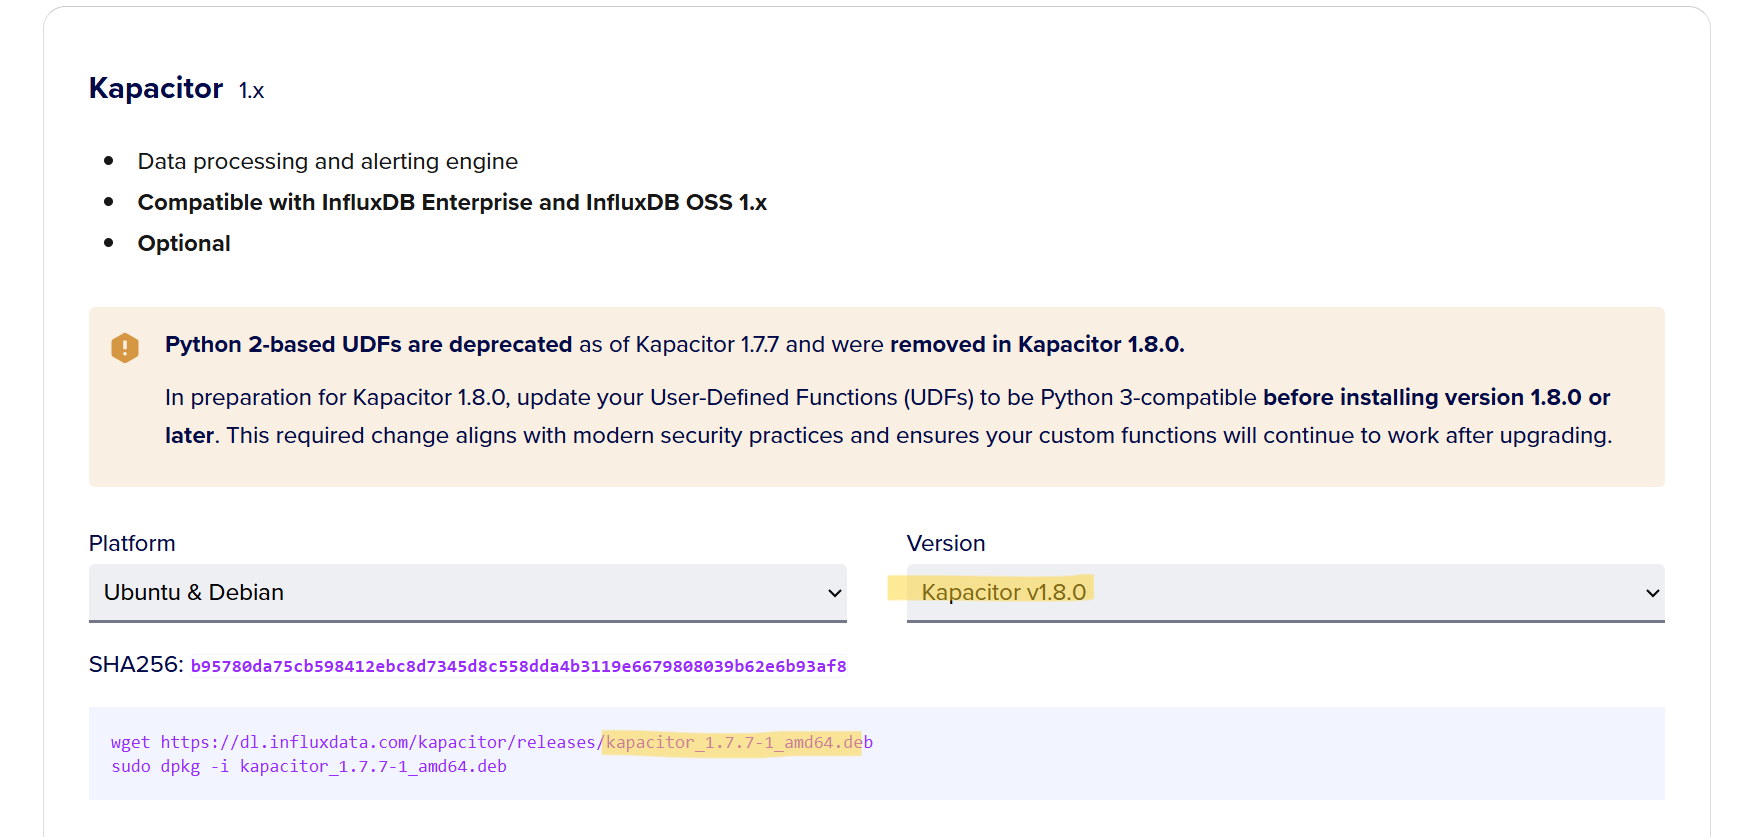Click the wget download command line
Viewport: 1762px width, 837px height.
click(x=491, y=742)
